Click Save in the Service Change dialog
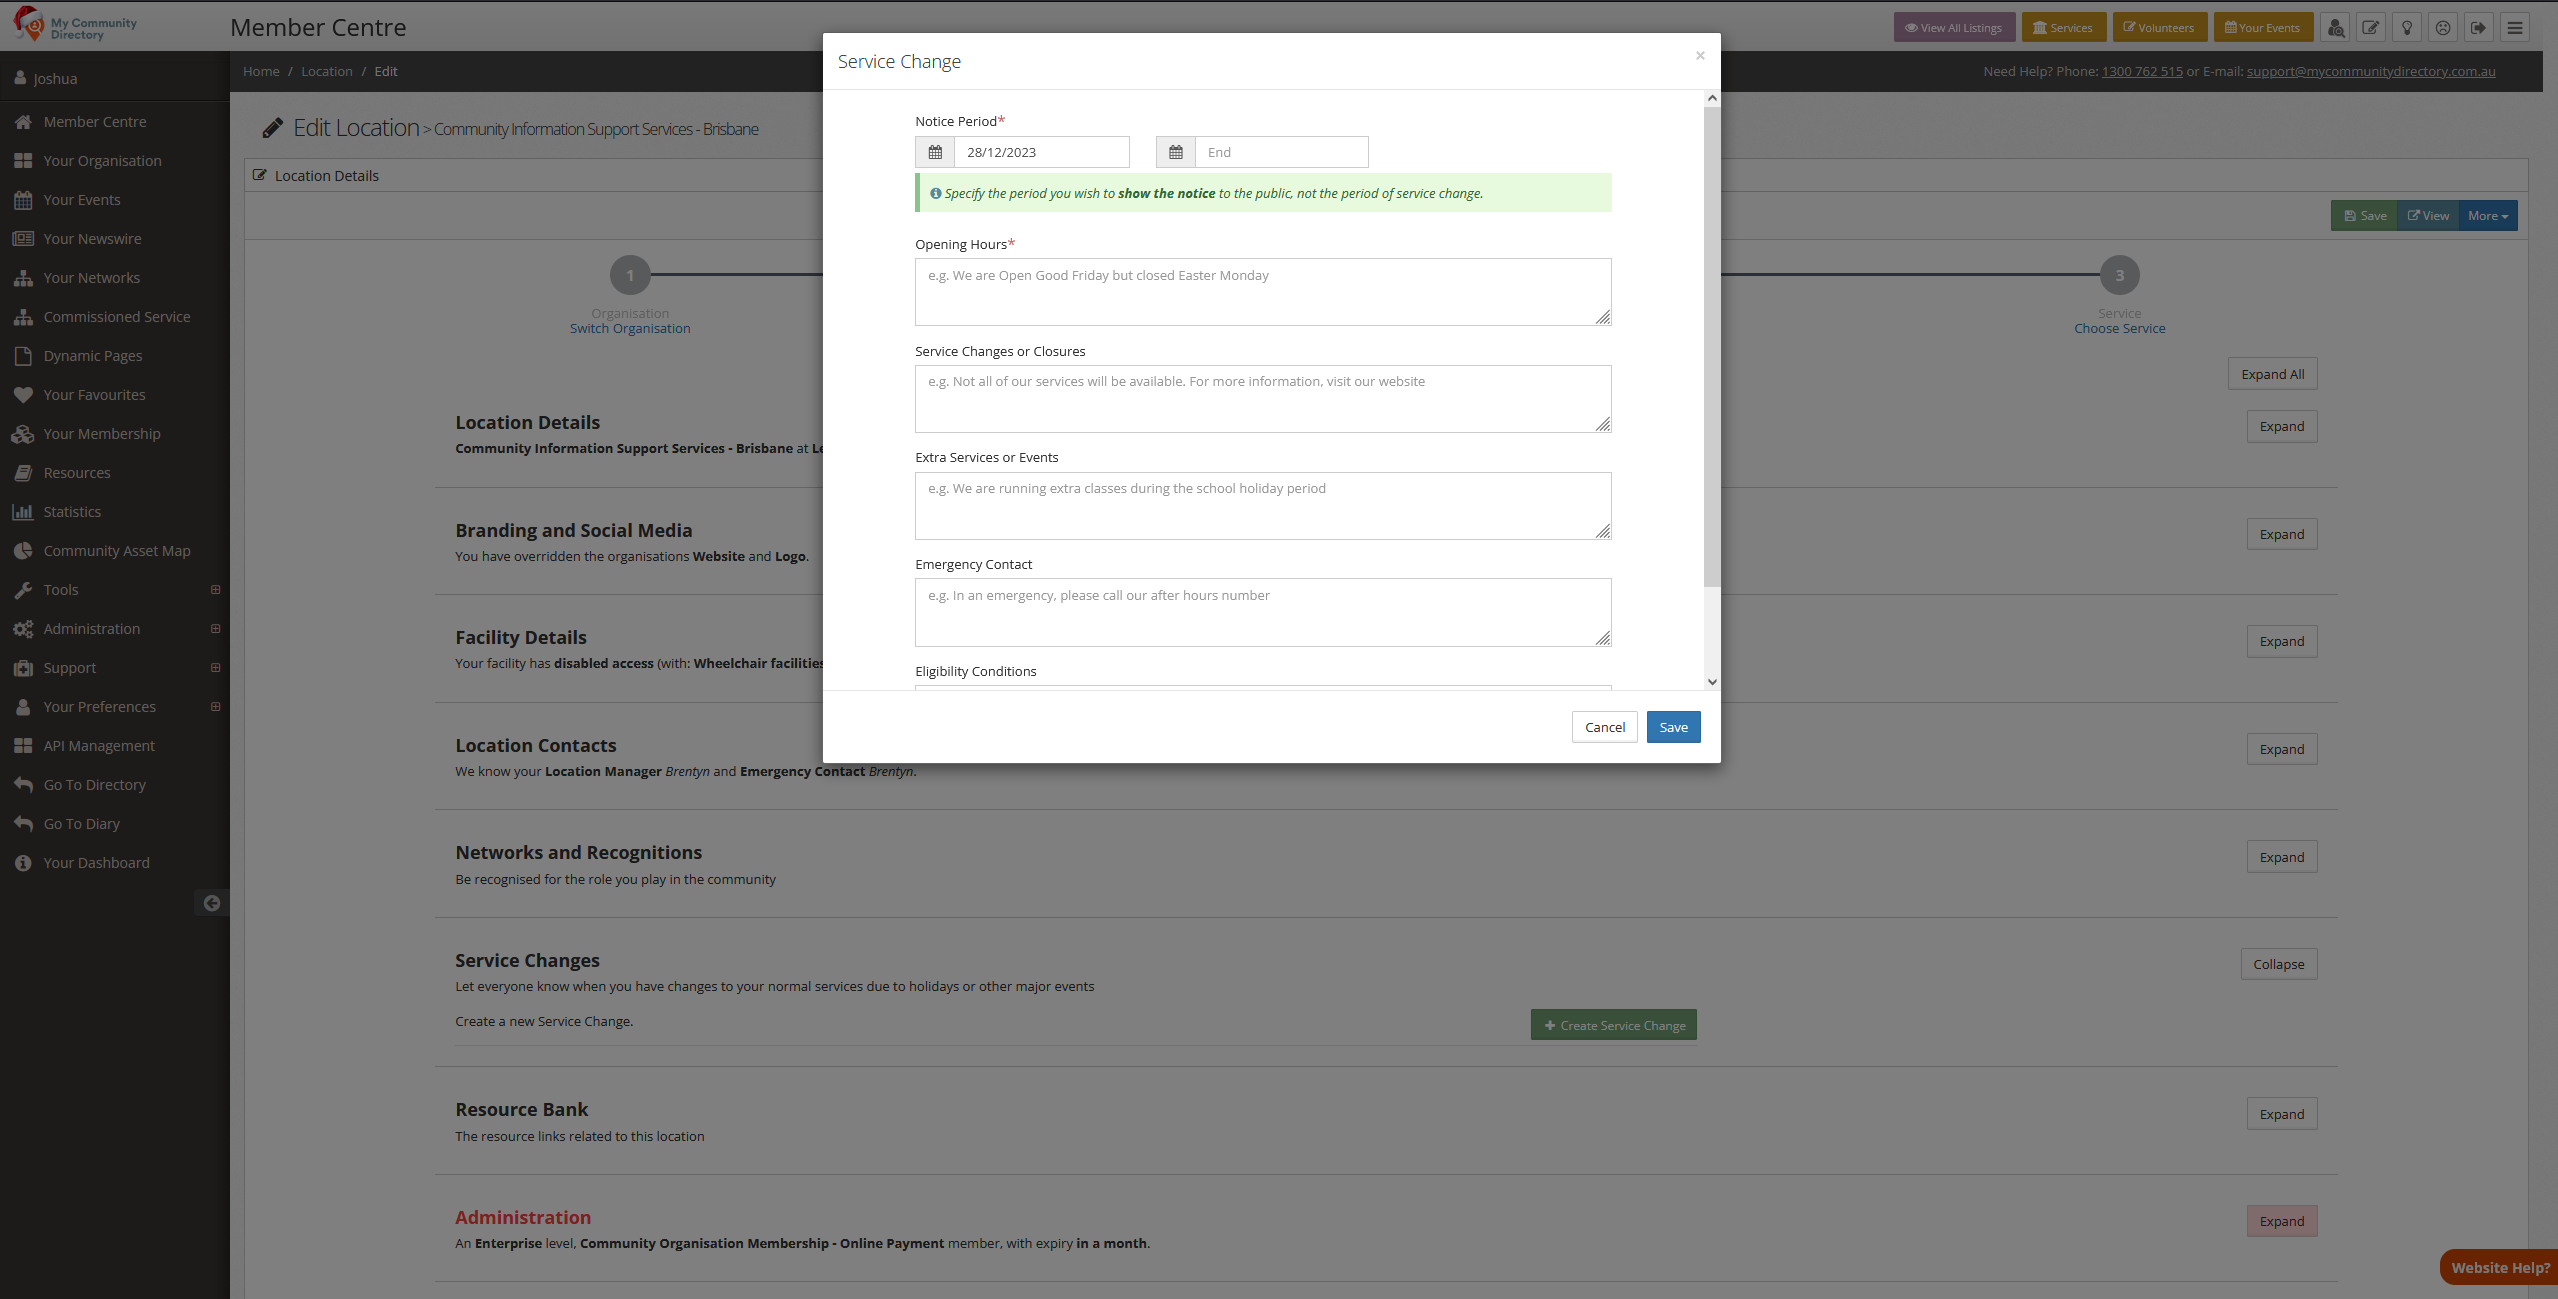2558x1299 pixels. pos(1673,727)
